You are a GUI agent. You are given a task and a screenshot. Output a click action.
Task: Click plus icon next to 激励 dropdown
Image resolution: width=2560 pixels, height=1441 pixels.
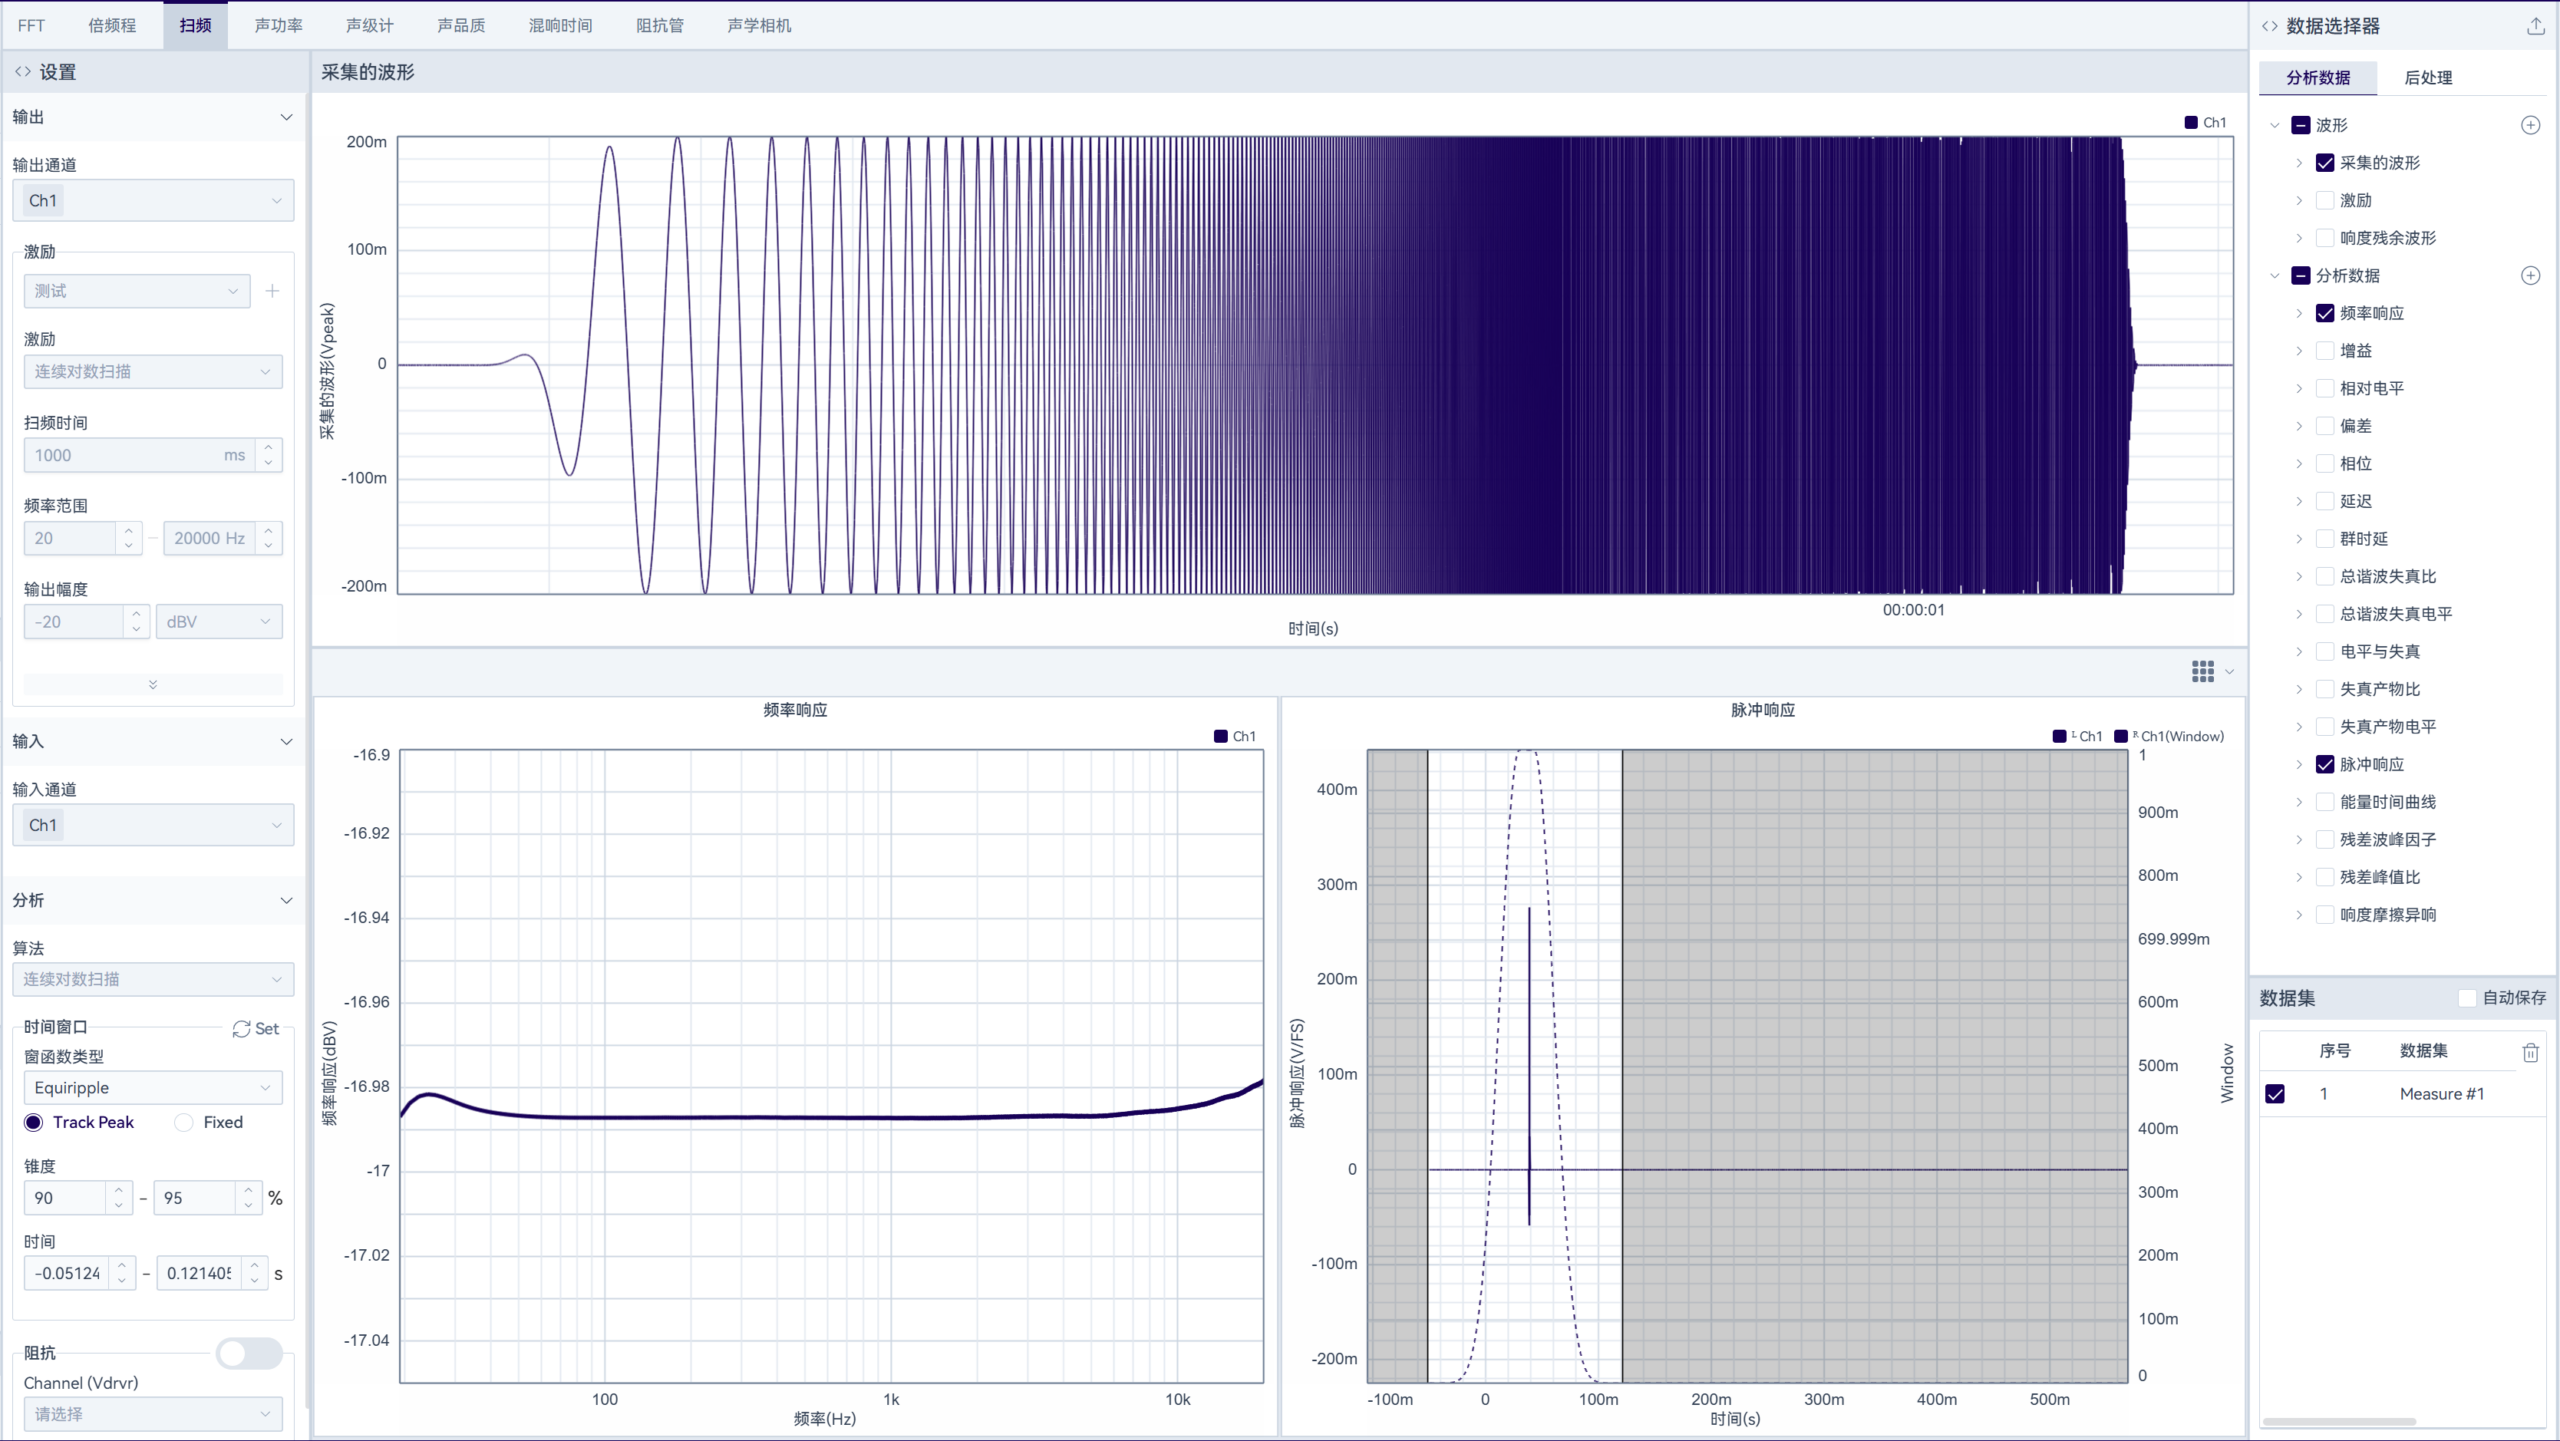click(x=272, y=291)
